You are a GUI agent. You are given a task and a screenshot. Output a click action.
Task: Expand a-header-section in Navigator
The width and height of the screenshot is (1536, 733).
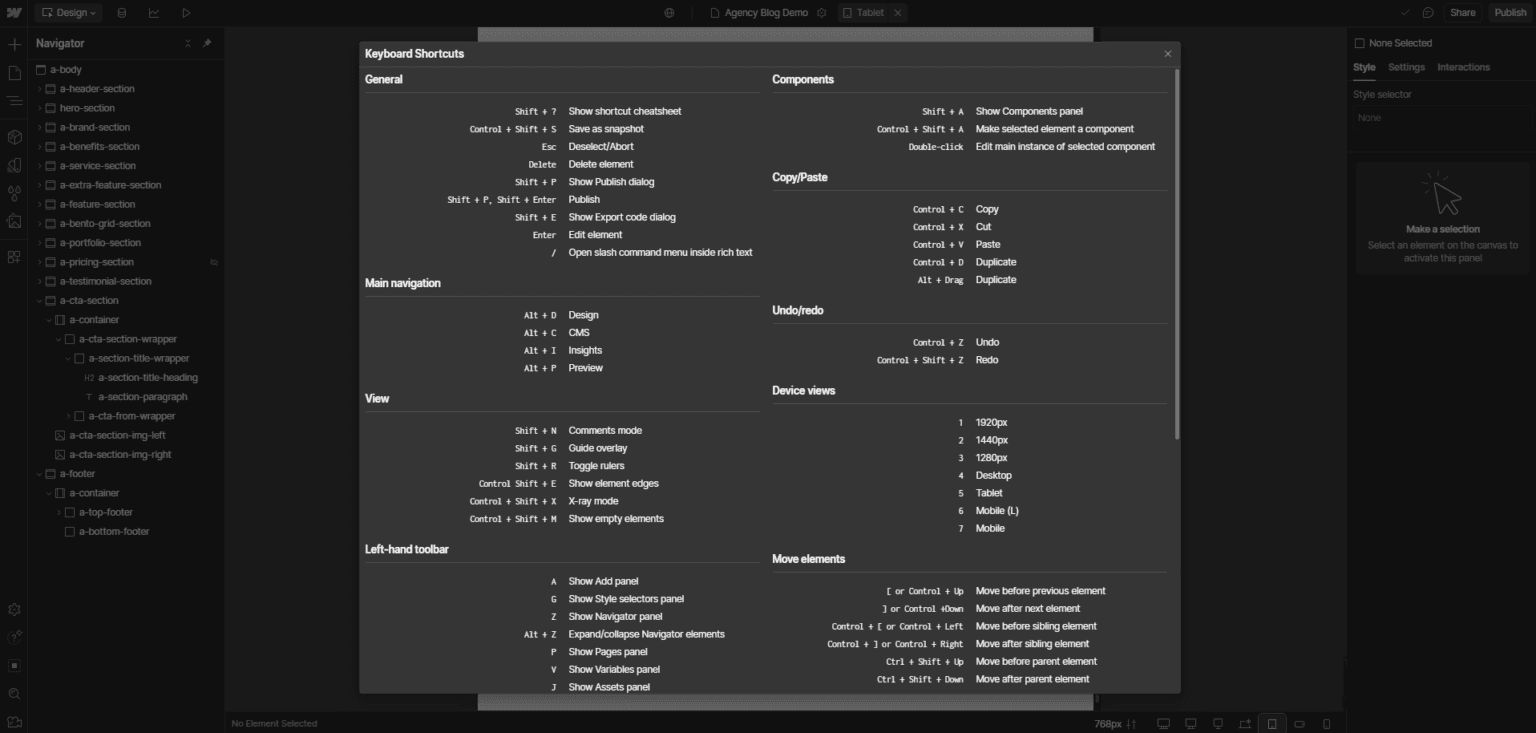coord(40,89)
